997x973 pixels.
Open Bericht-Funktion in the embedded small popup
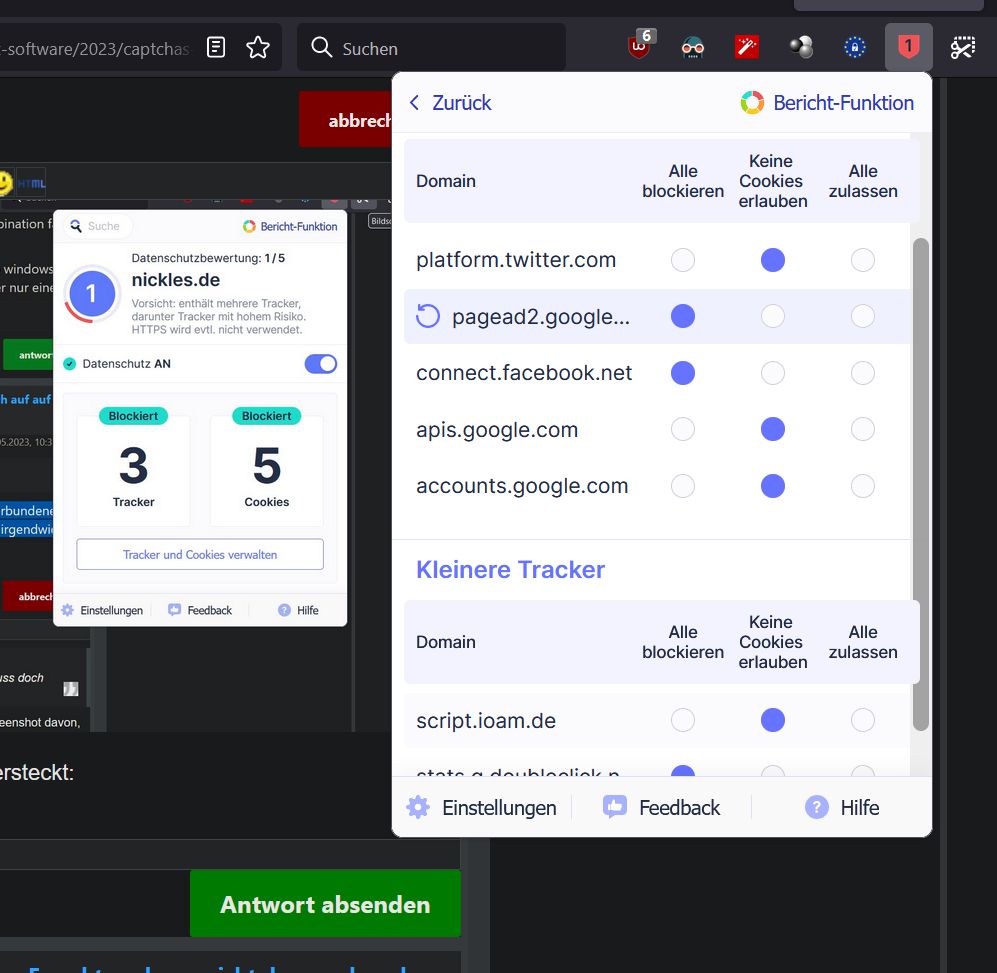(290, 226)
